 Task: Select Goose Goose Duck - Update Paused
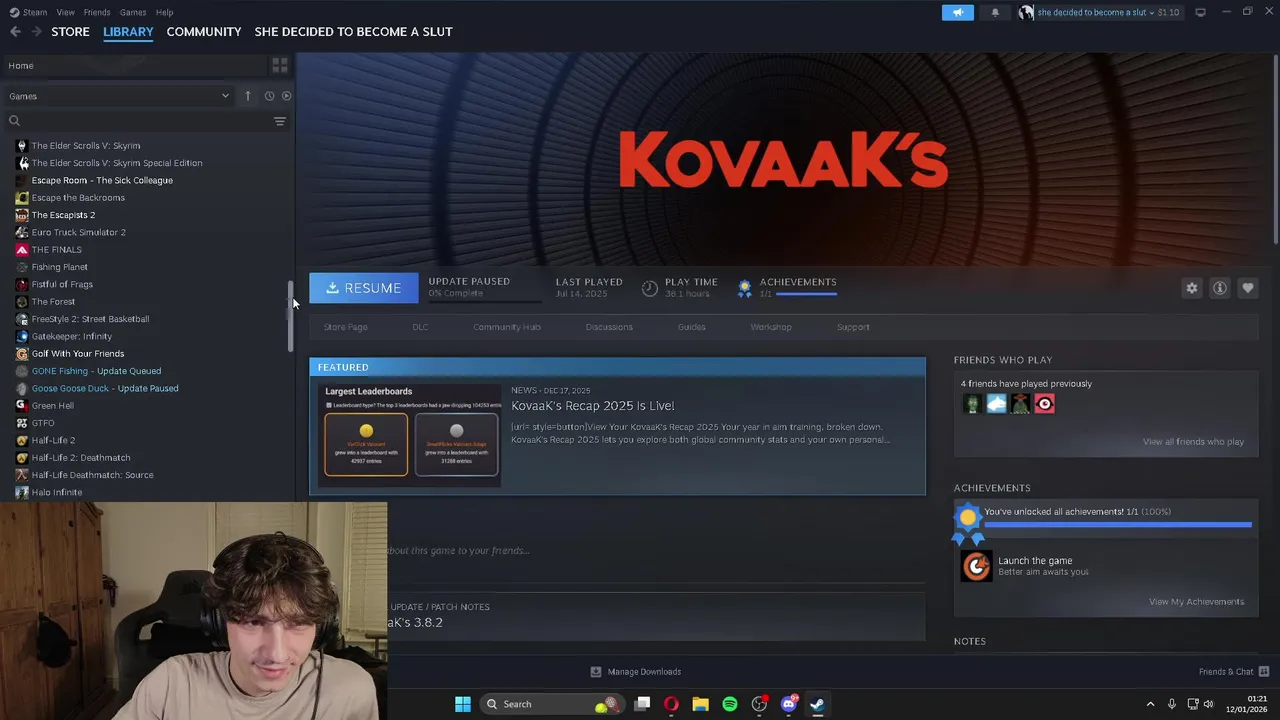105,388
